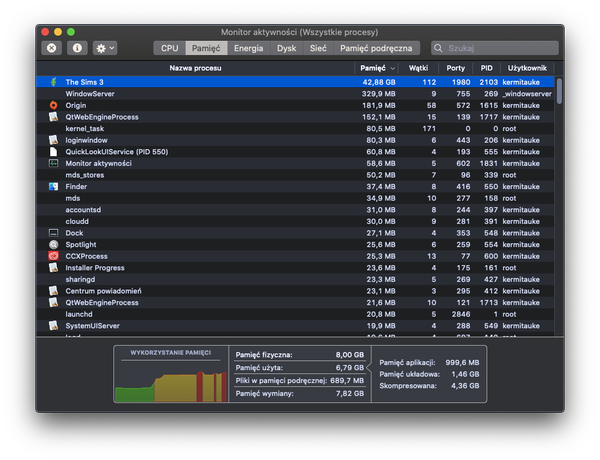The height and width of the screenshot is (460, 600).
Task: Select the cloudd process row
Action: 295,221
